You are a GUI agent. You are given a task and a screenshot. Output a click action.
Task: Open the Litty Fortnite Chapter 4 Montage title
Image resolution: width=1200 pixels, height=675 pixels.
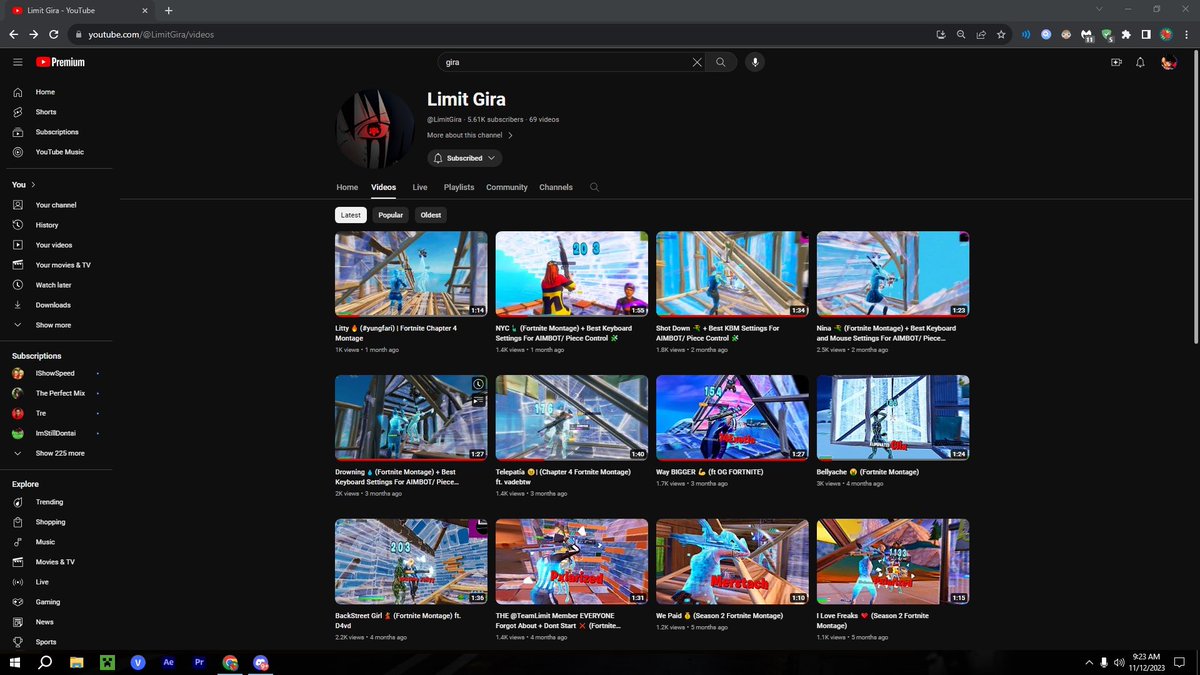[398, 333]
